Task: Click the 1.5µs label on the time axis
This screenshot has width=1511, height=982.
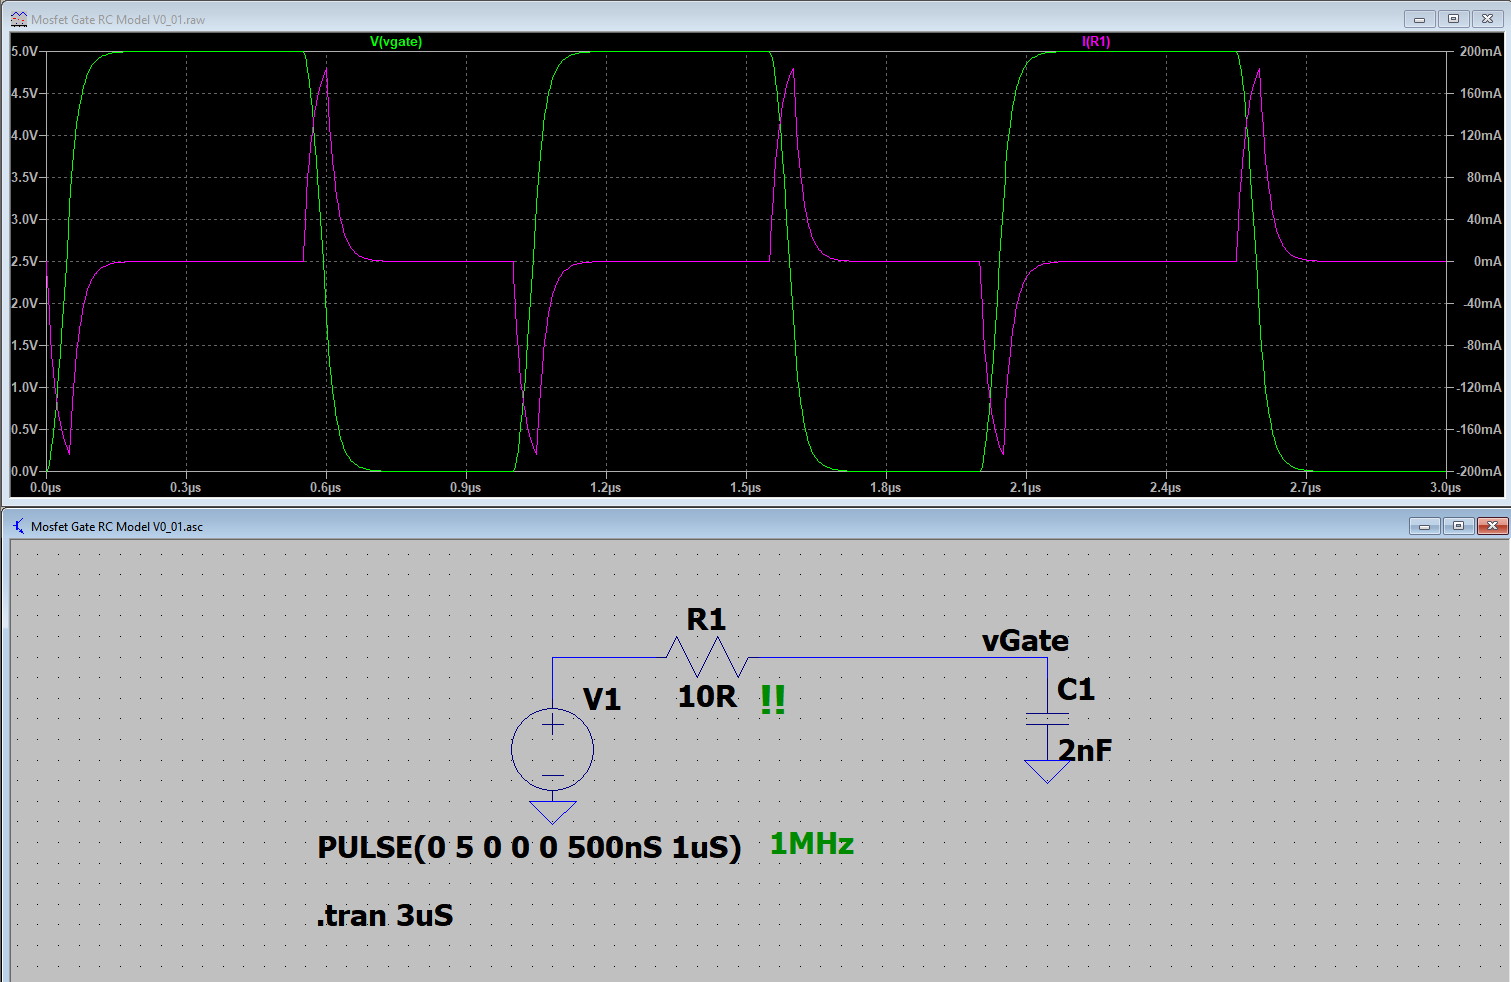Action: click(746, 488)
